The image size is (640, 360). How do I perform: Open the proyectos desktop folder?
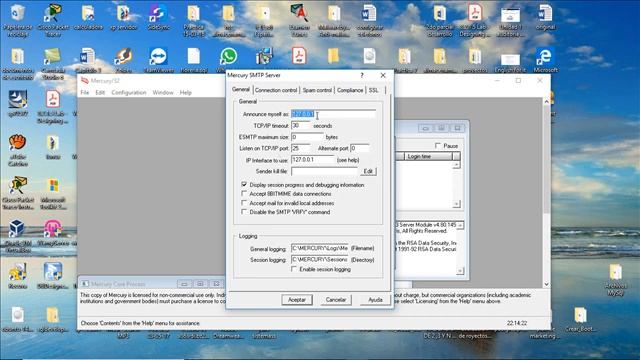point(475,57)
